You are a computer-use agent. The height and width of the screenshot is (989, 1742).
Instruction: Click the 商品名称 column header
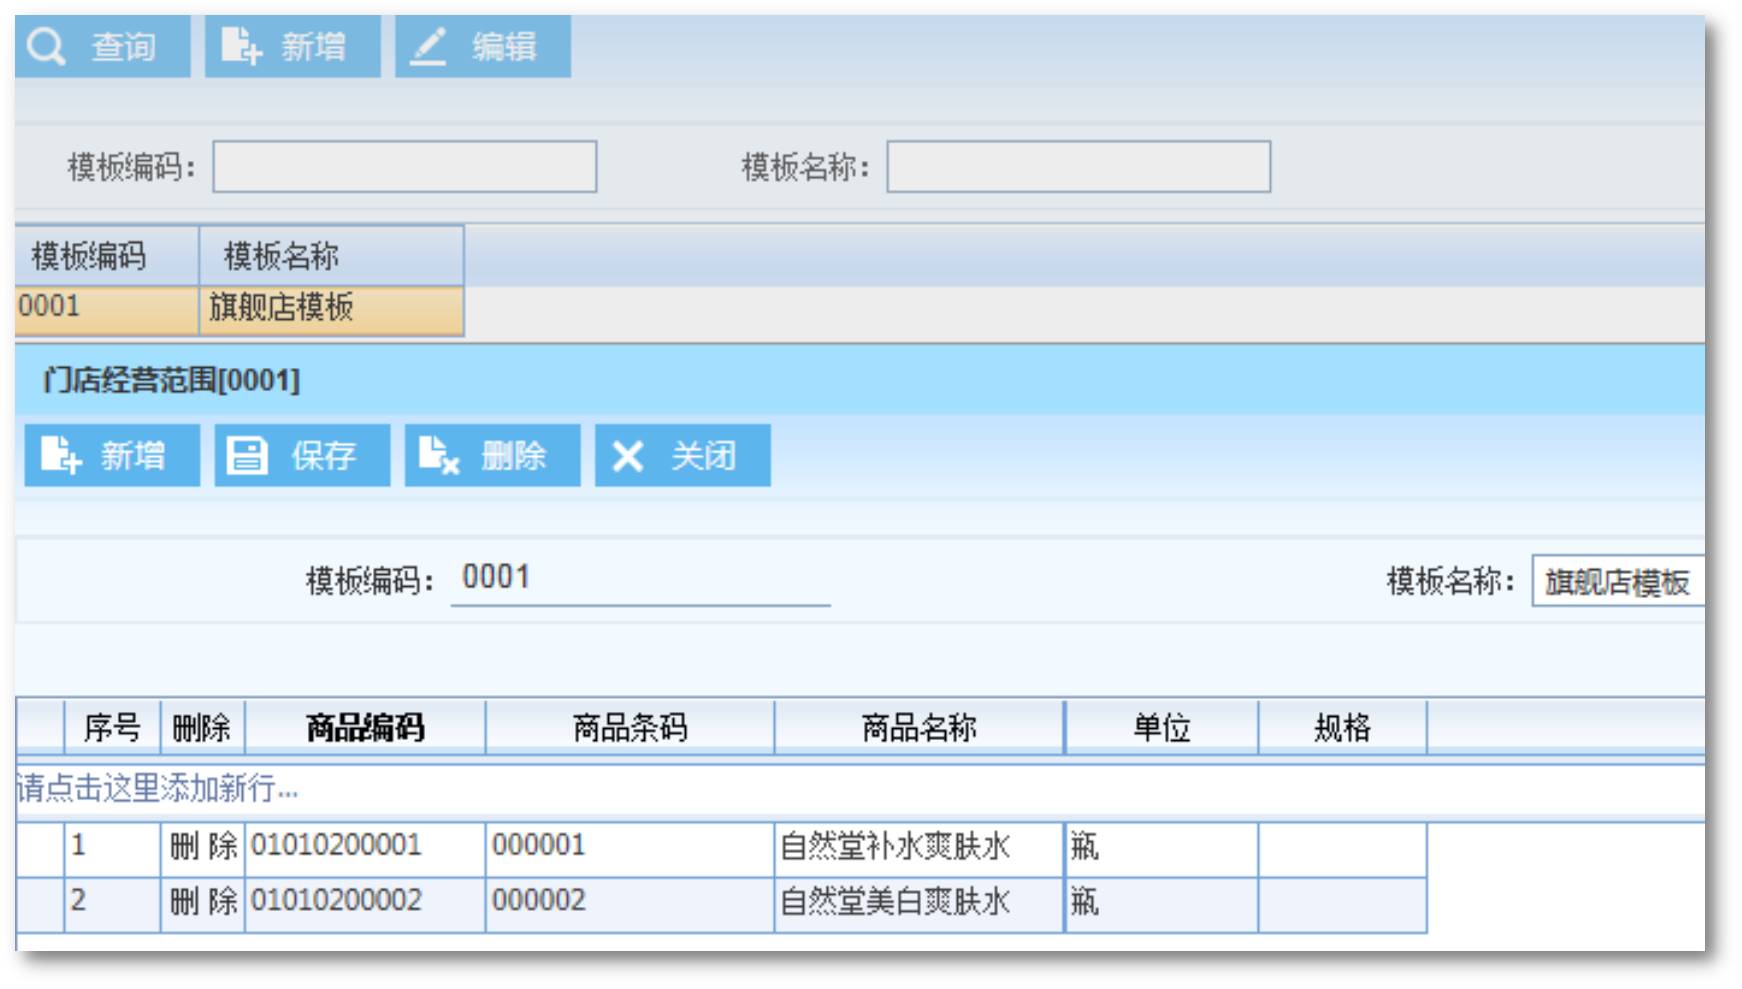(919, 727)
